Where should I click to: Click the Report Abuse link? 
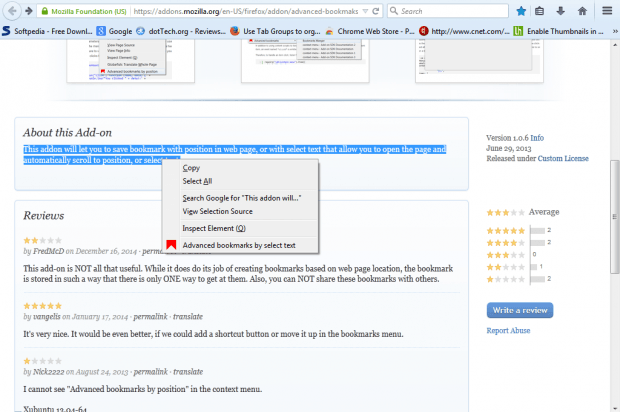[508, 331]
